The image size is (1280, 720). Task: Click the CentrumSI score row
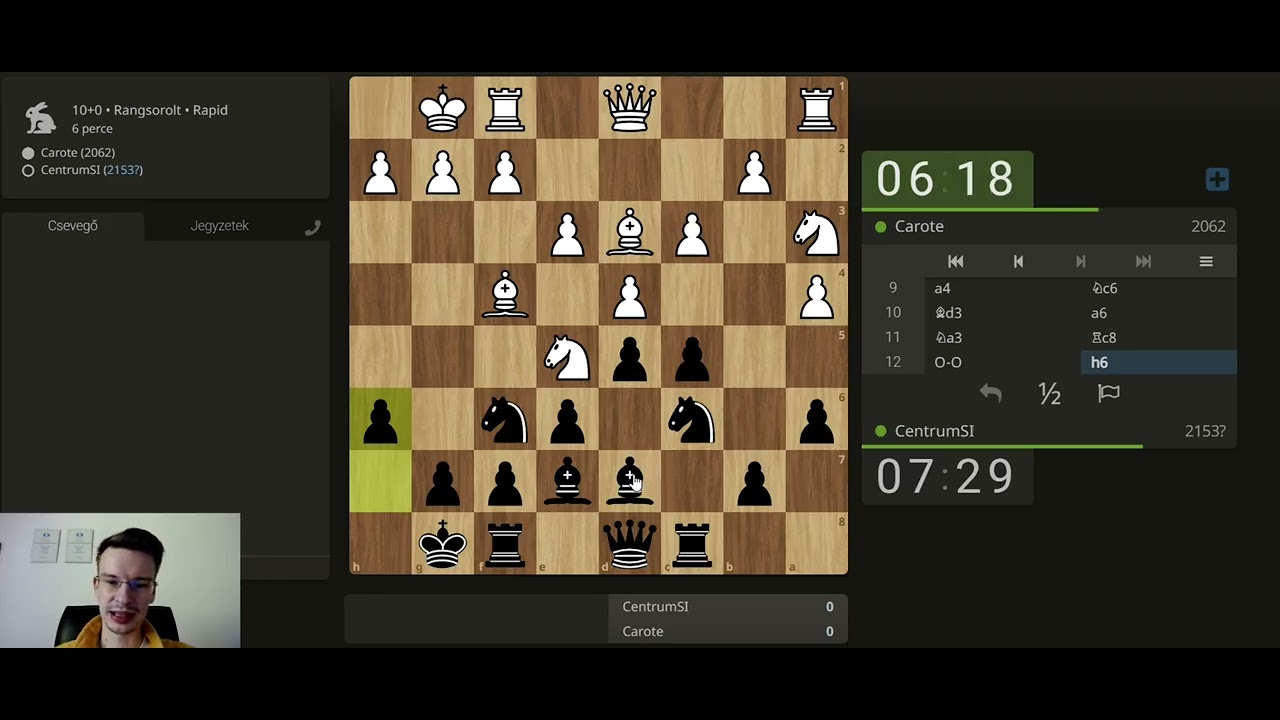(728, 607)
